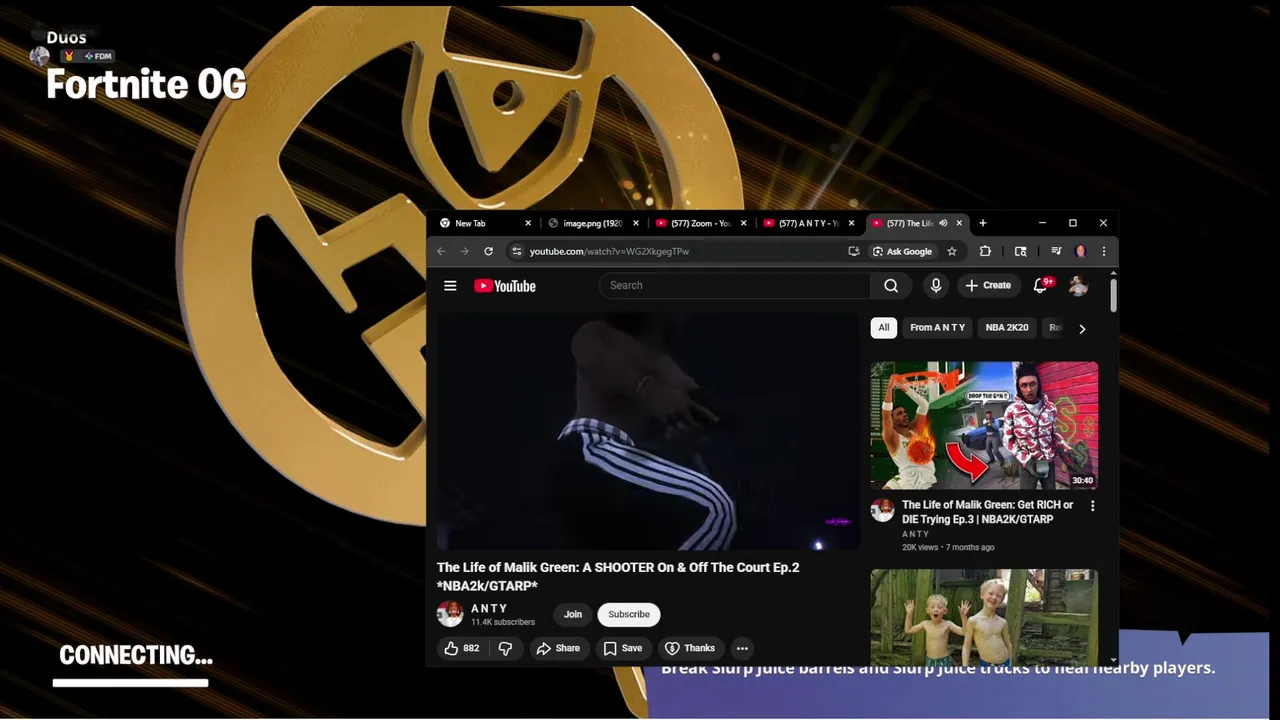
Task: Start voice search with microphone icon
Action: (x=936, y=286)
